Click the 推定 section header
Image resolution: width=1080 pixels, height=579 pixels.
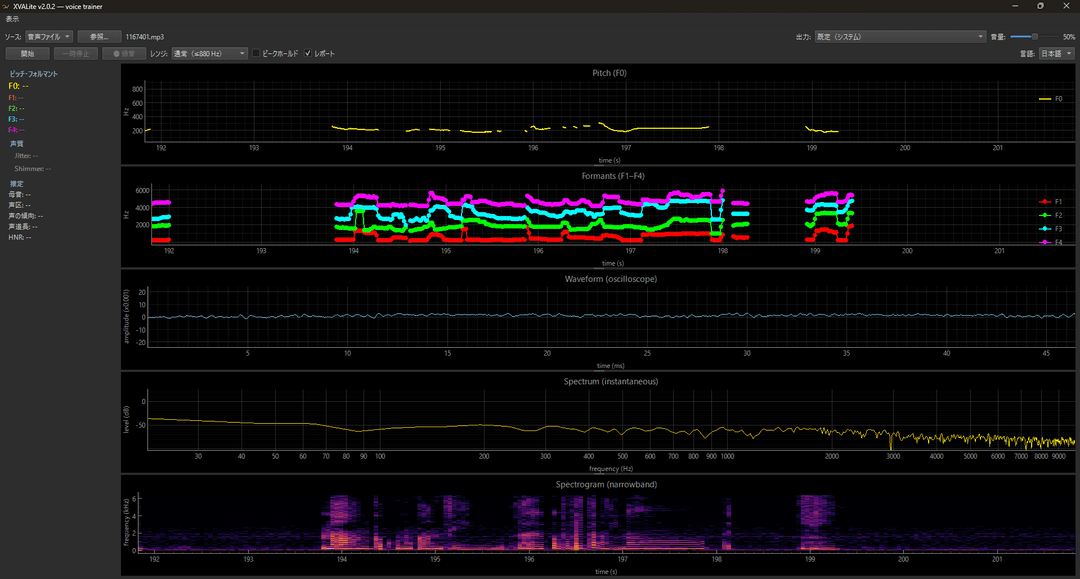pos(17,183)
